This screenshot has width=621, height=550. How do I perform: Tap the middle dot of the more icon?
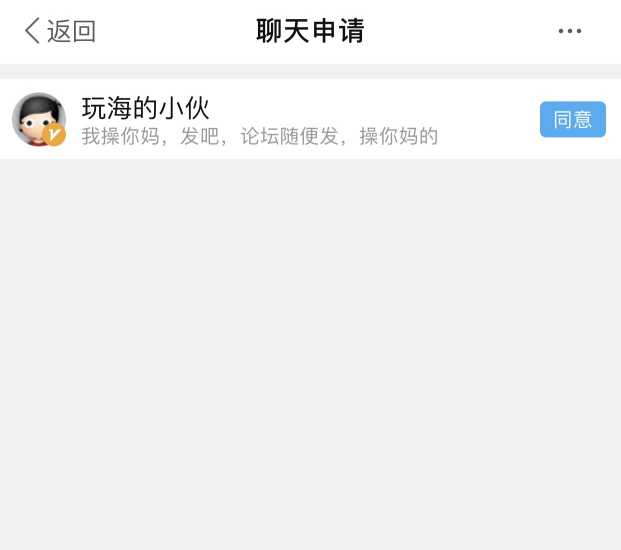pos(570,31)
